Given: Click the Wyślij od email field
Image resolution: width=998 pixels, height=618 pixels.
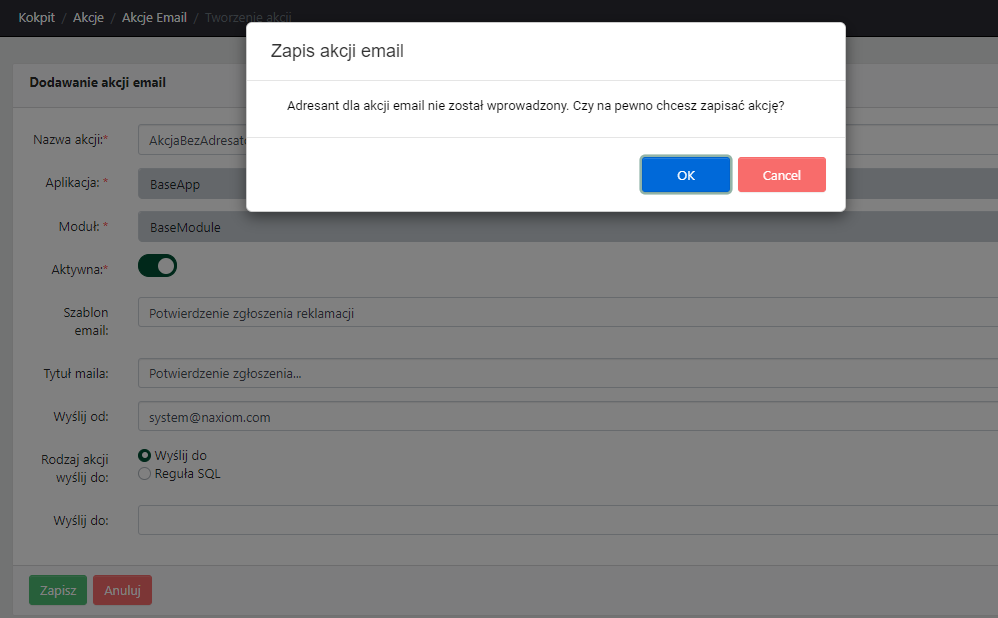Looking at the screenshot, I should [x=560, y=417].
